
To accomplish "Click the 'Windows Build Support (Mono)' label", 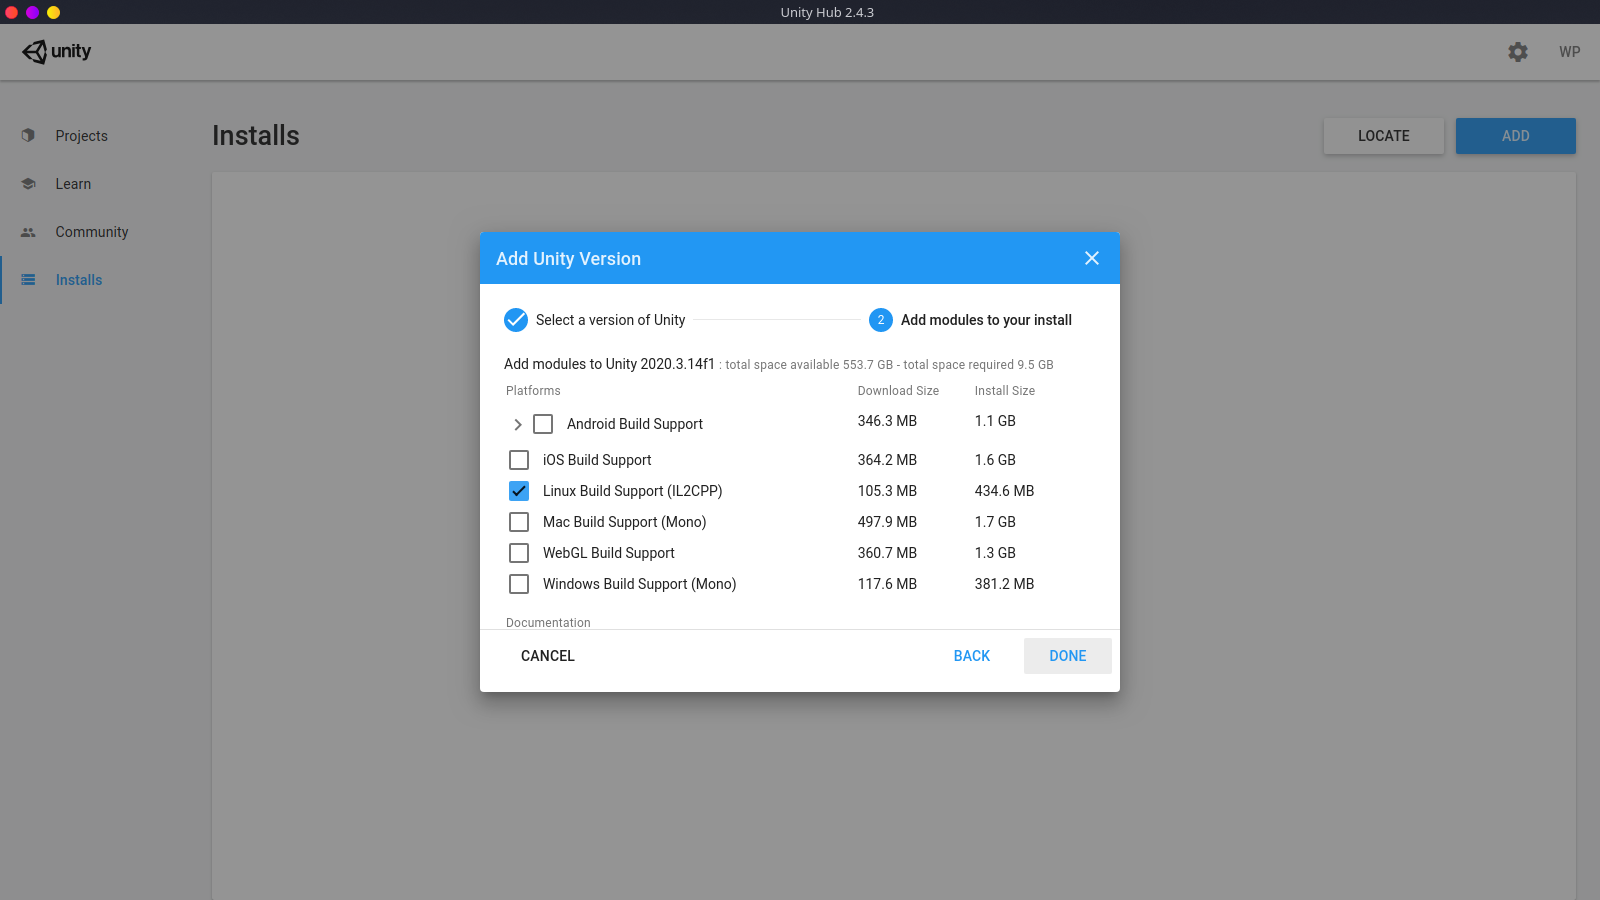I will point(640,584).
